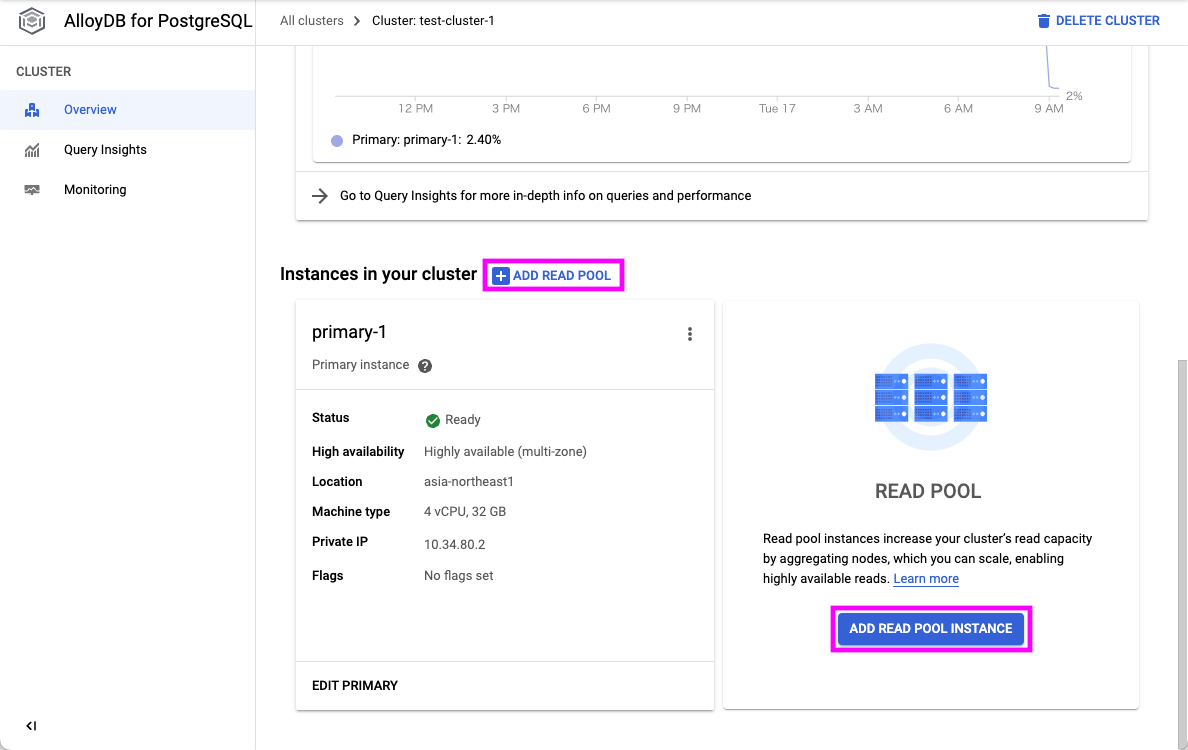
Task: Click the '3 AM' chart axis label
Action: click(x=868, y=108)
